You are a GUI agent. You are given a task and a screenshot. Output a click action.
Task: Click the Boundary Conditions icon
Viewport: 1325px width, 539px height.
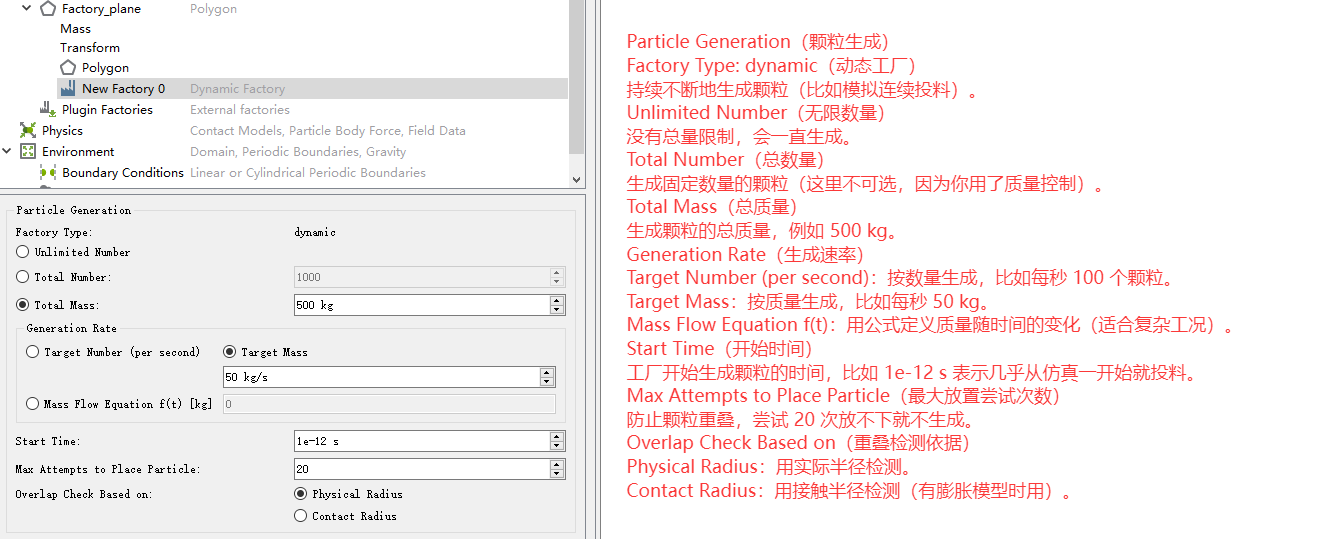tap(47, 173)
